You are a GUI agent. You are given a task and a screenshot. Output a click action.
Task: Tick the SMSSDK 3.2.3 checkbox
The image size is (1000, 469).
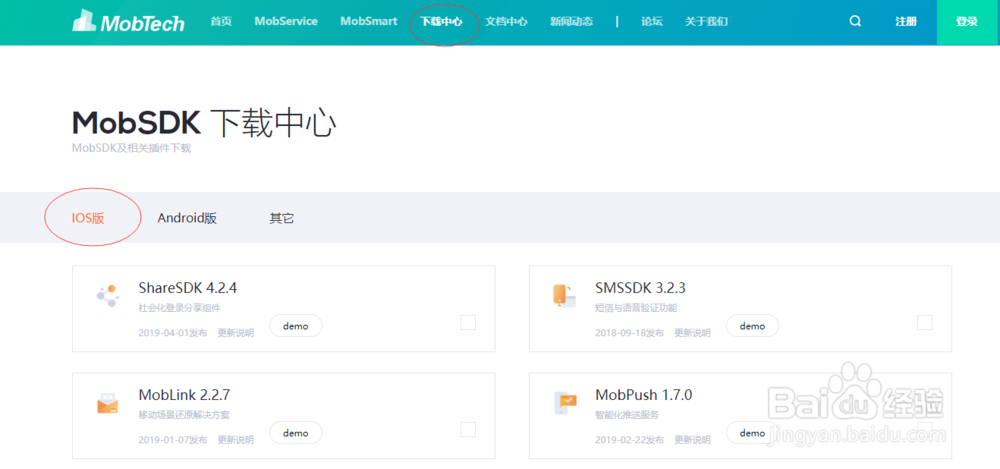tap(925, 323)
